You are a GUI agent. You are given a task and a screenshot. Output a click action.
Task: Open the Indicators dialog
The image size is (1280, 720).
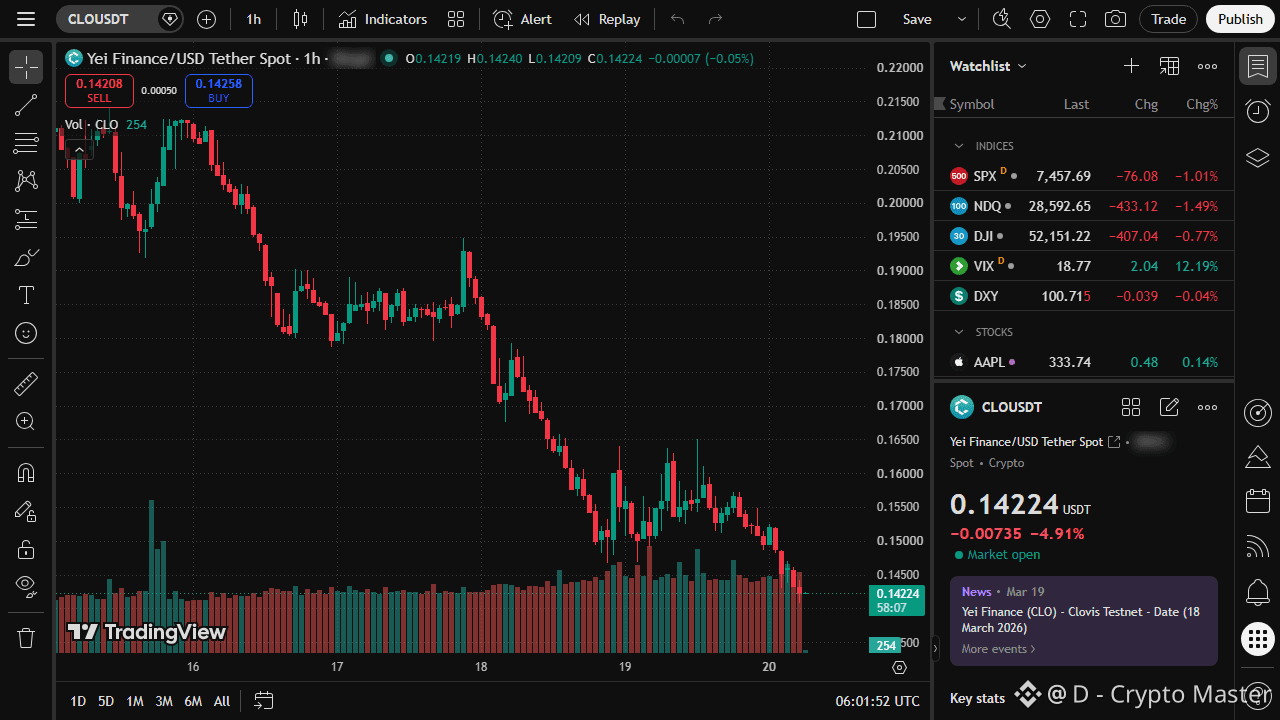coord(383,19)
